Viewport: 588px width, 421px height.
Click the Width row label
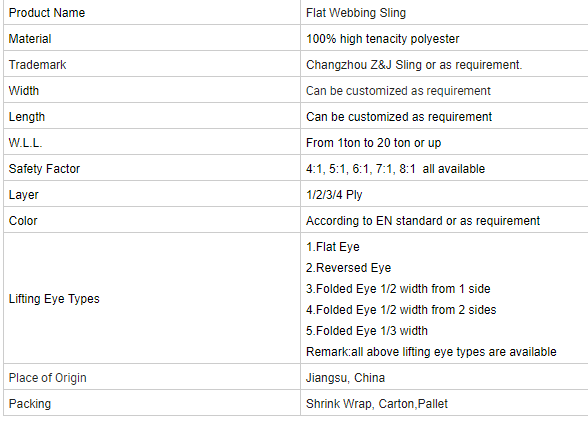24,91
